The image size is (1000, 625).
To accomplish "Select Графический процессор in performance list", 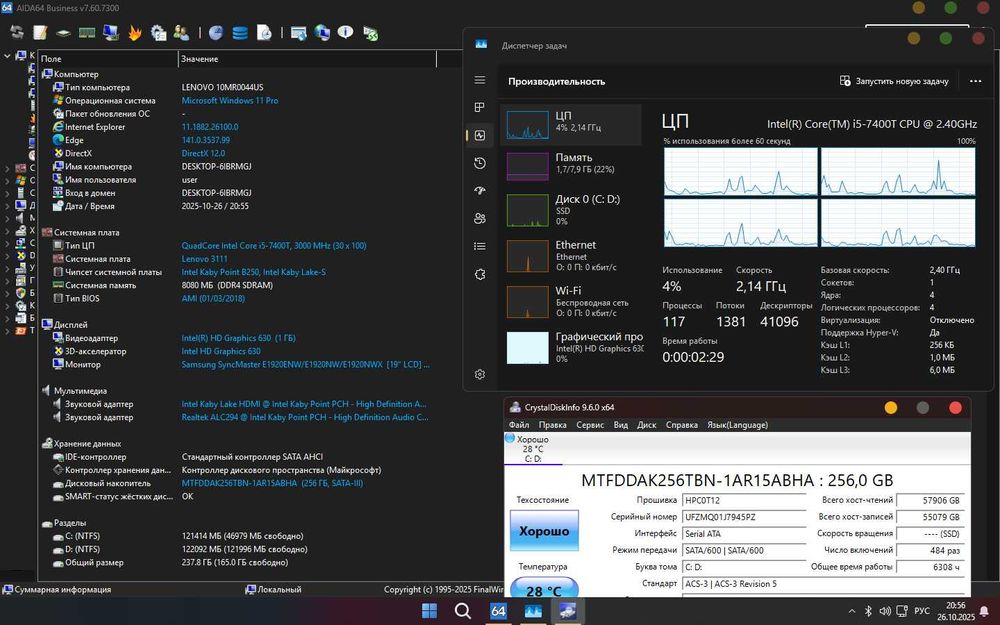I will pos(571,348).
